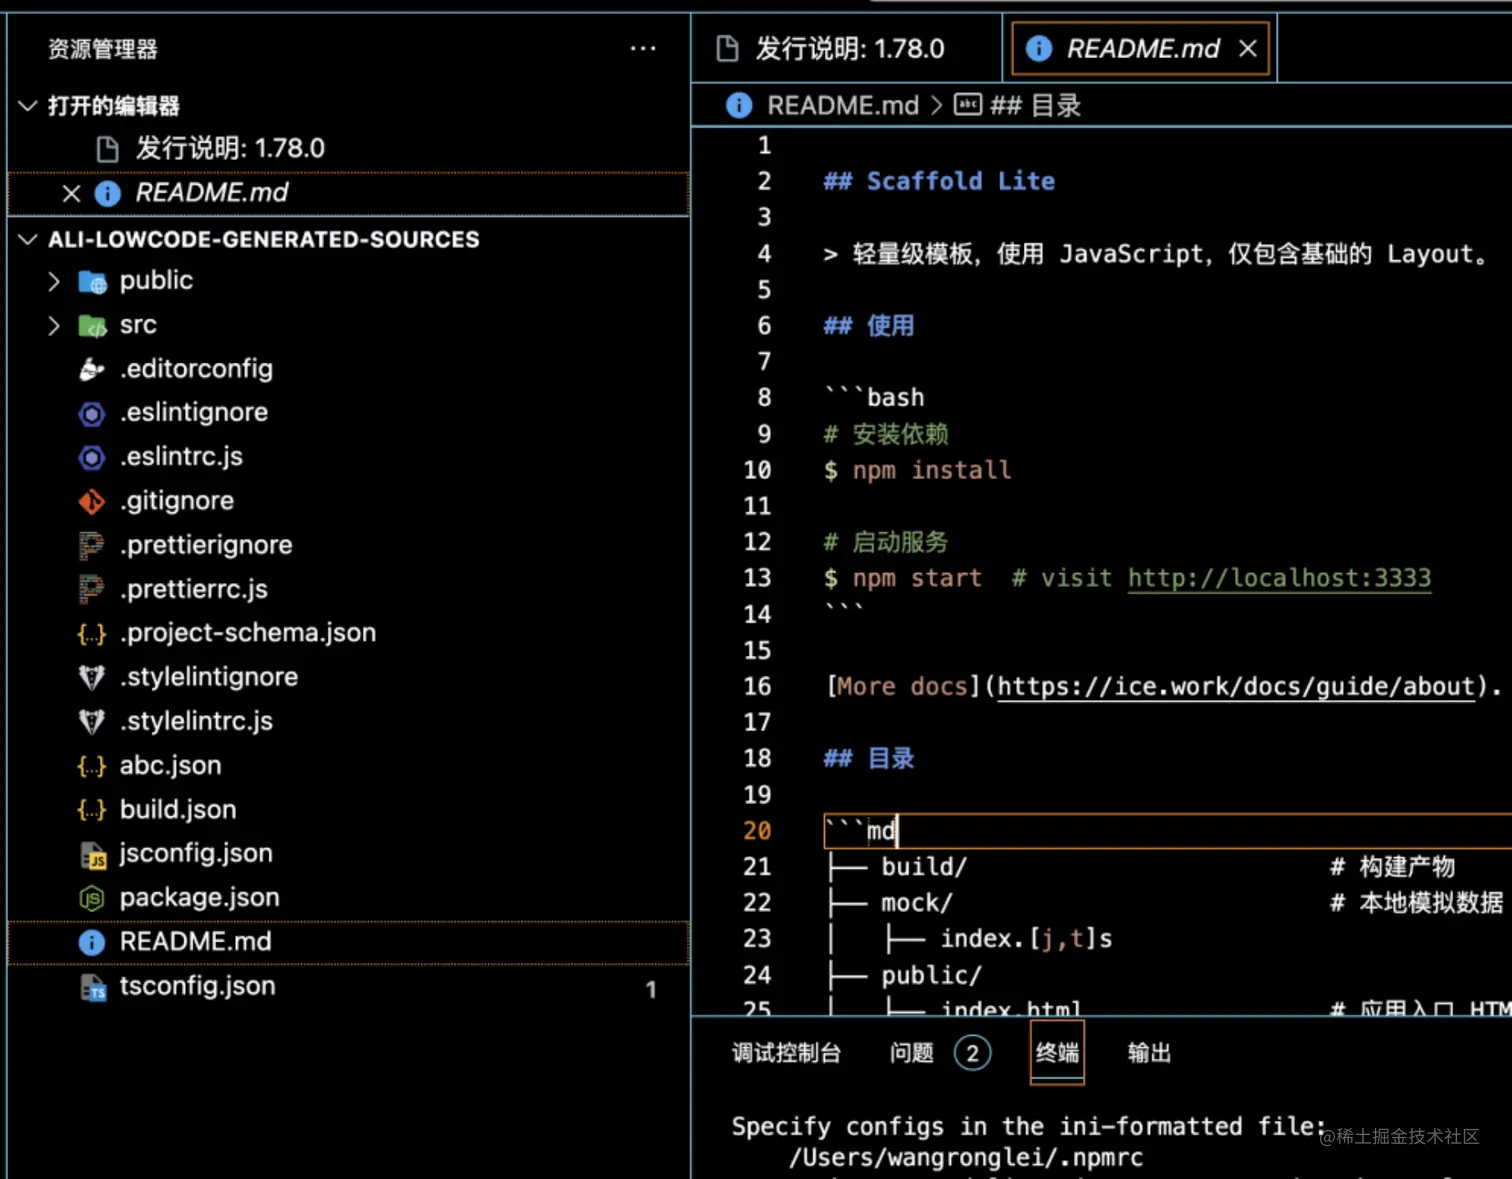Viewport: 1512px width, 1179px height.
Task: Expand the src folder chevron
Action: click(x=54, y=326)
